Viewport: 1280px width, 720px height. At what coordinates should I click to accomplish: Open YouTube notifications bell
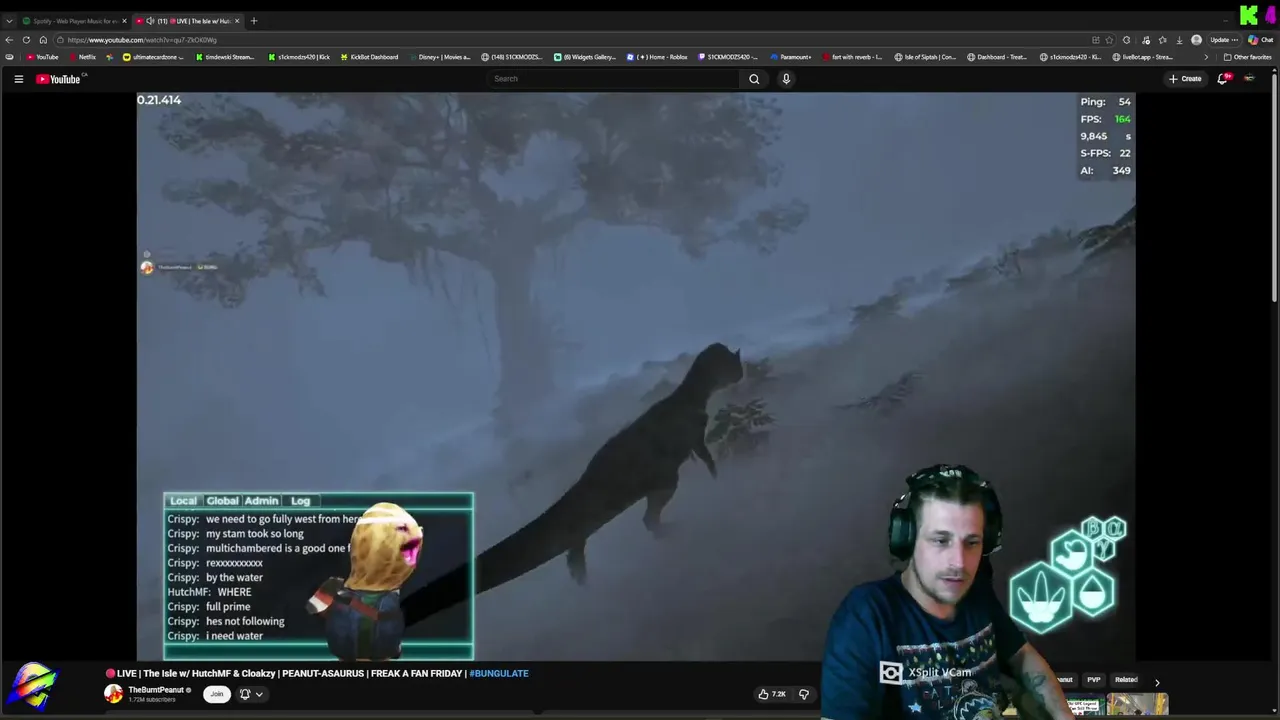1222,79
